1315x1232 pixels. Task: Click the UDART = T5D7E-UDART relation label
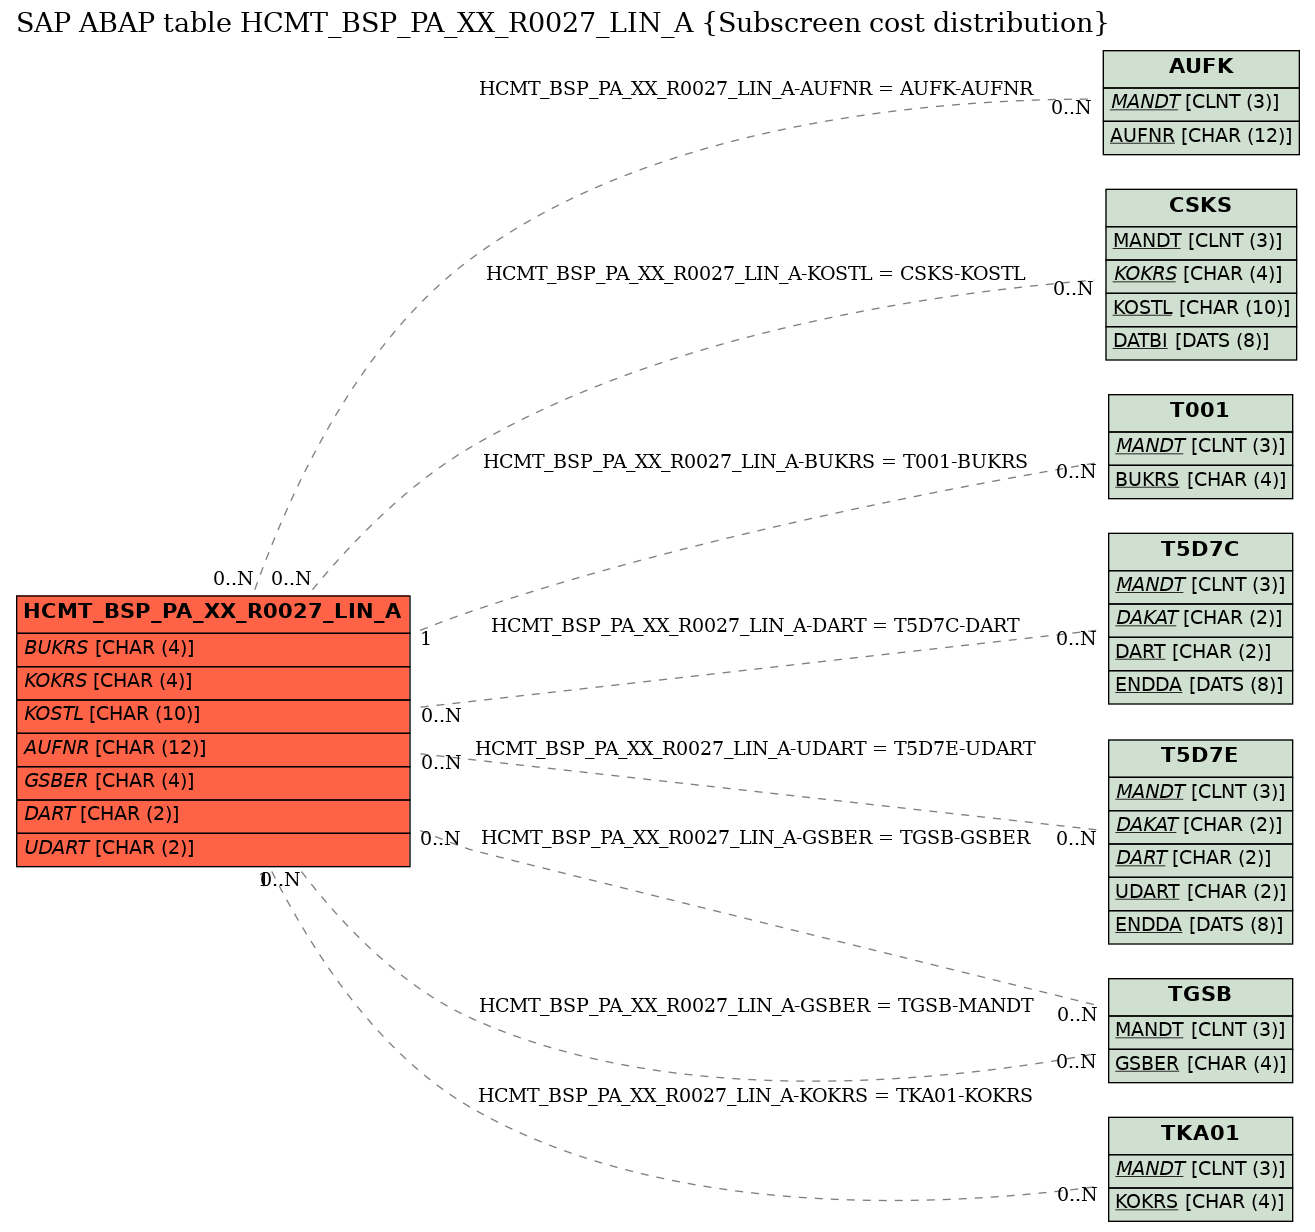(756, 749)
